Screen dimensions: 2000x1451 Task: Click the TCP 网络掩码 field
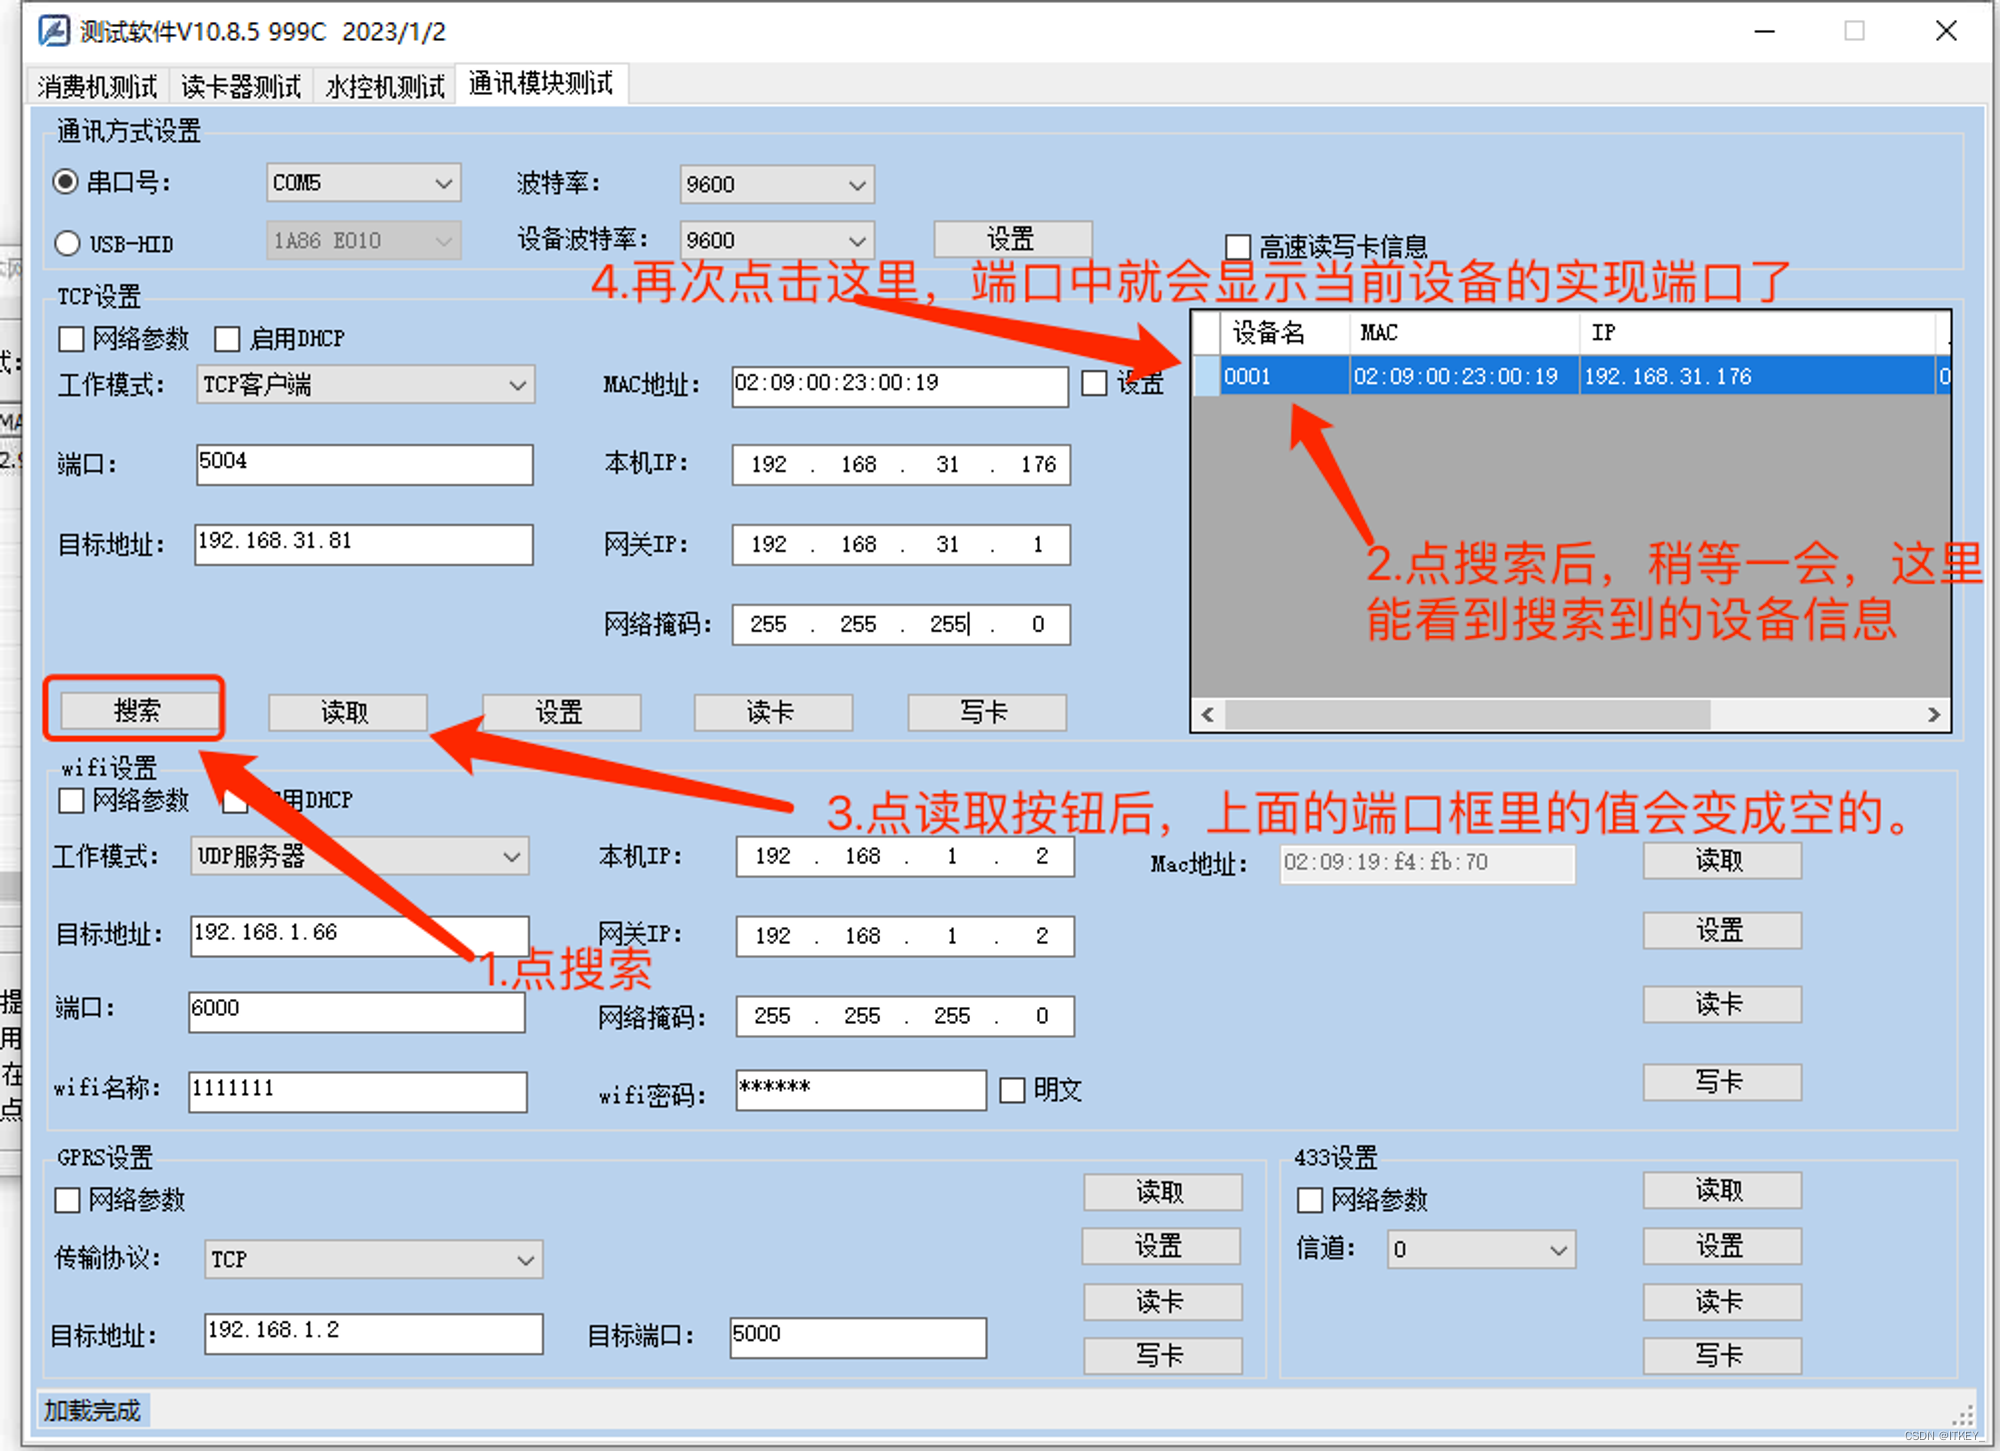pyautogui.click(x=901, y=624)
